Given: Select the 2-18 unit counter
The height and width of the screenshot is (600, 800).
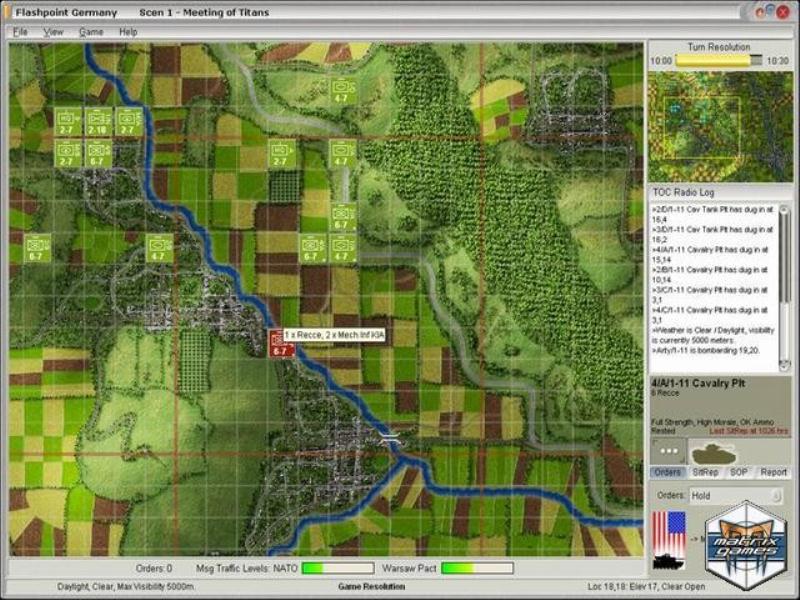Looking at the screenshot, I should (97, 122).
